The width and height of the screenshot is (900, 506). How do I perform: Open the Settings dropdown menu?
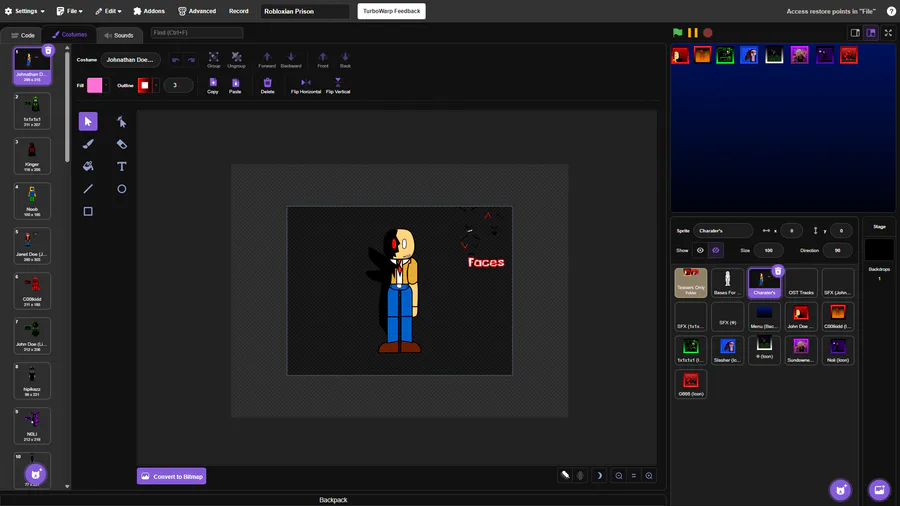point(25,11)
